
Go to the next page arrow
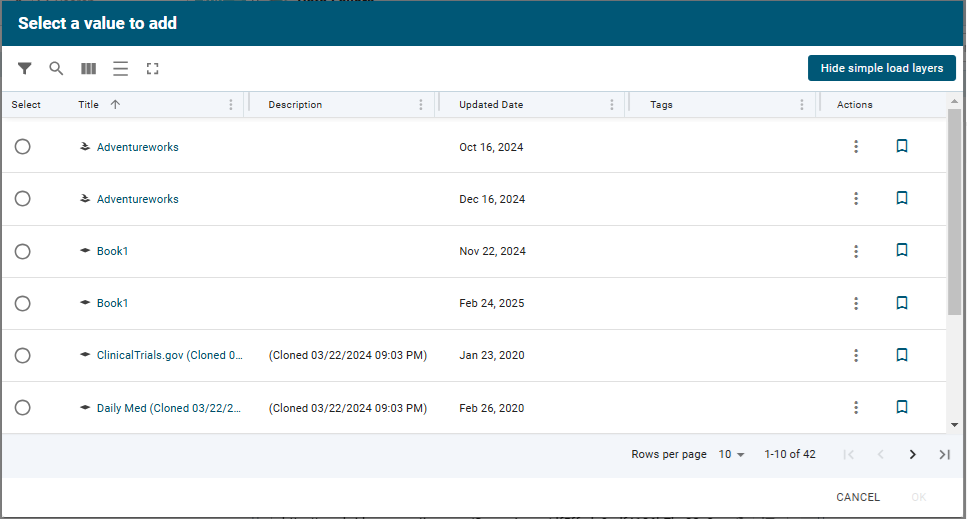pos(912,455)
